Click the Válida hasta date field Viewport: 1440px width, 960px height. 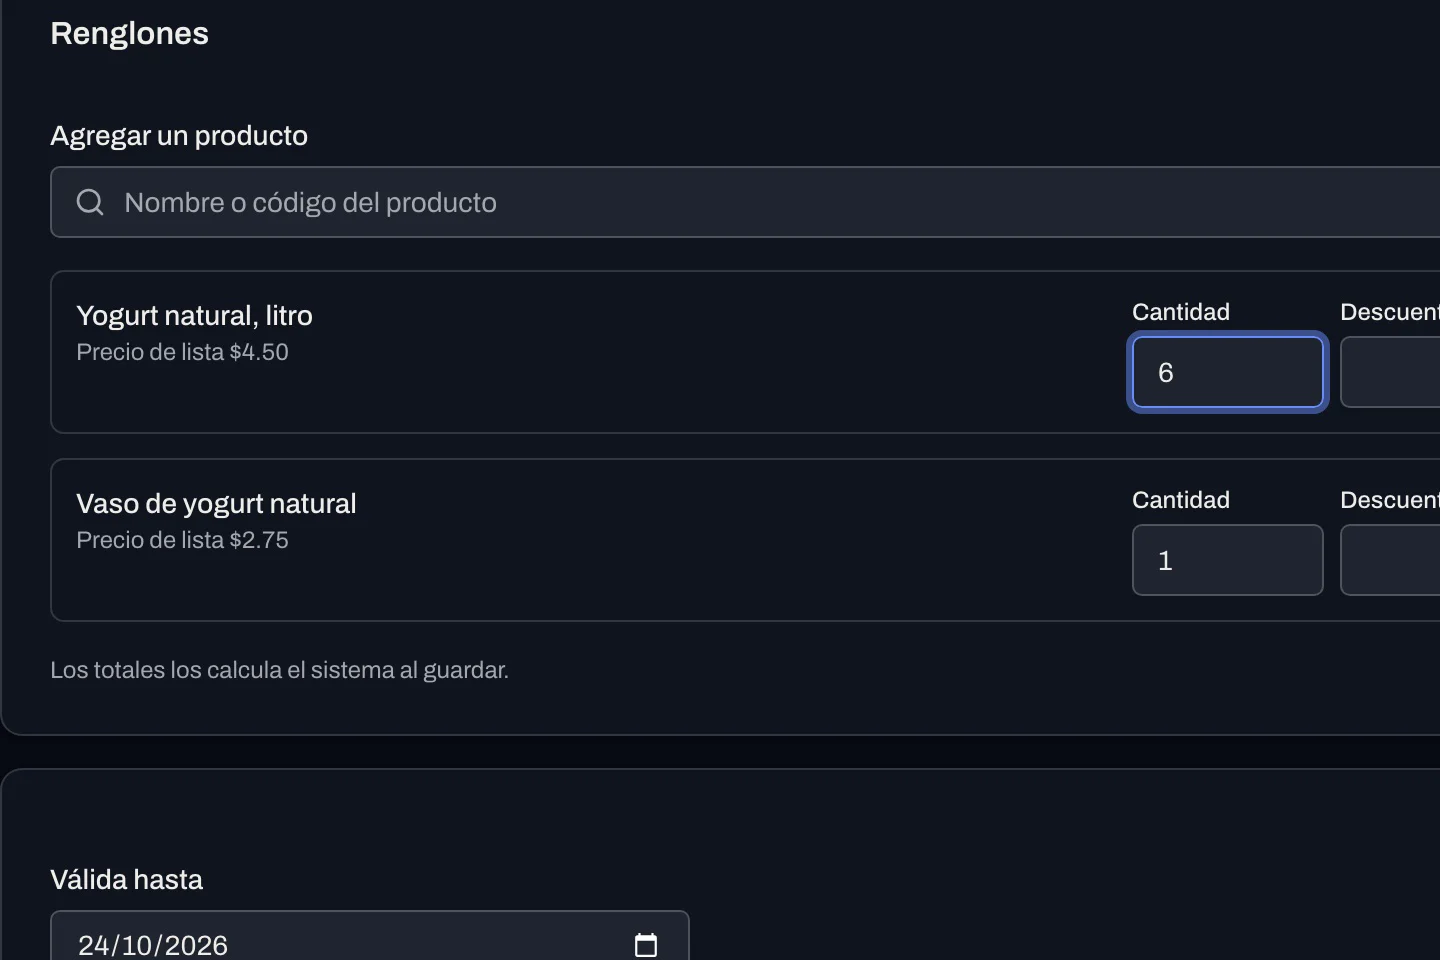(370, 936)
